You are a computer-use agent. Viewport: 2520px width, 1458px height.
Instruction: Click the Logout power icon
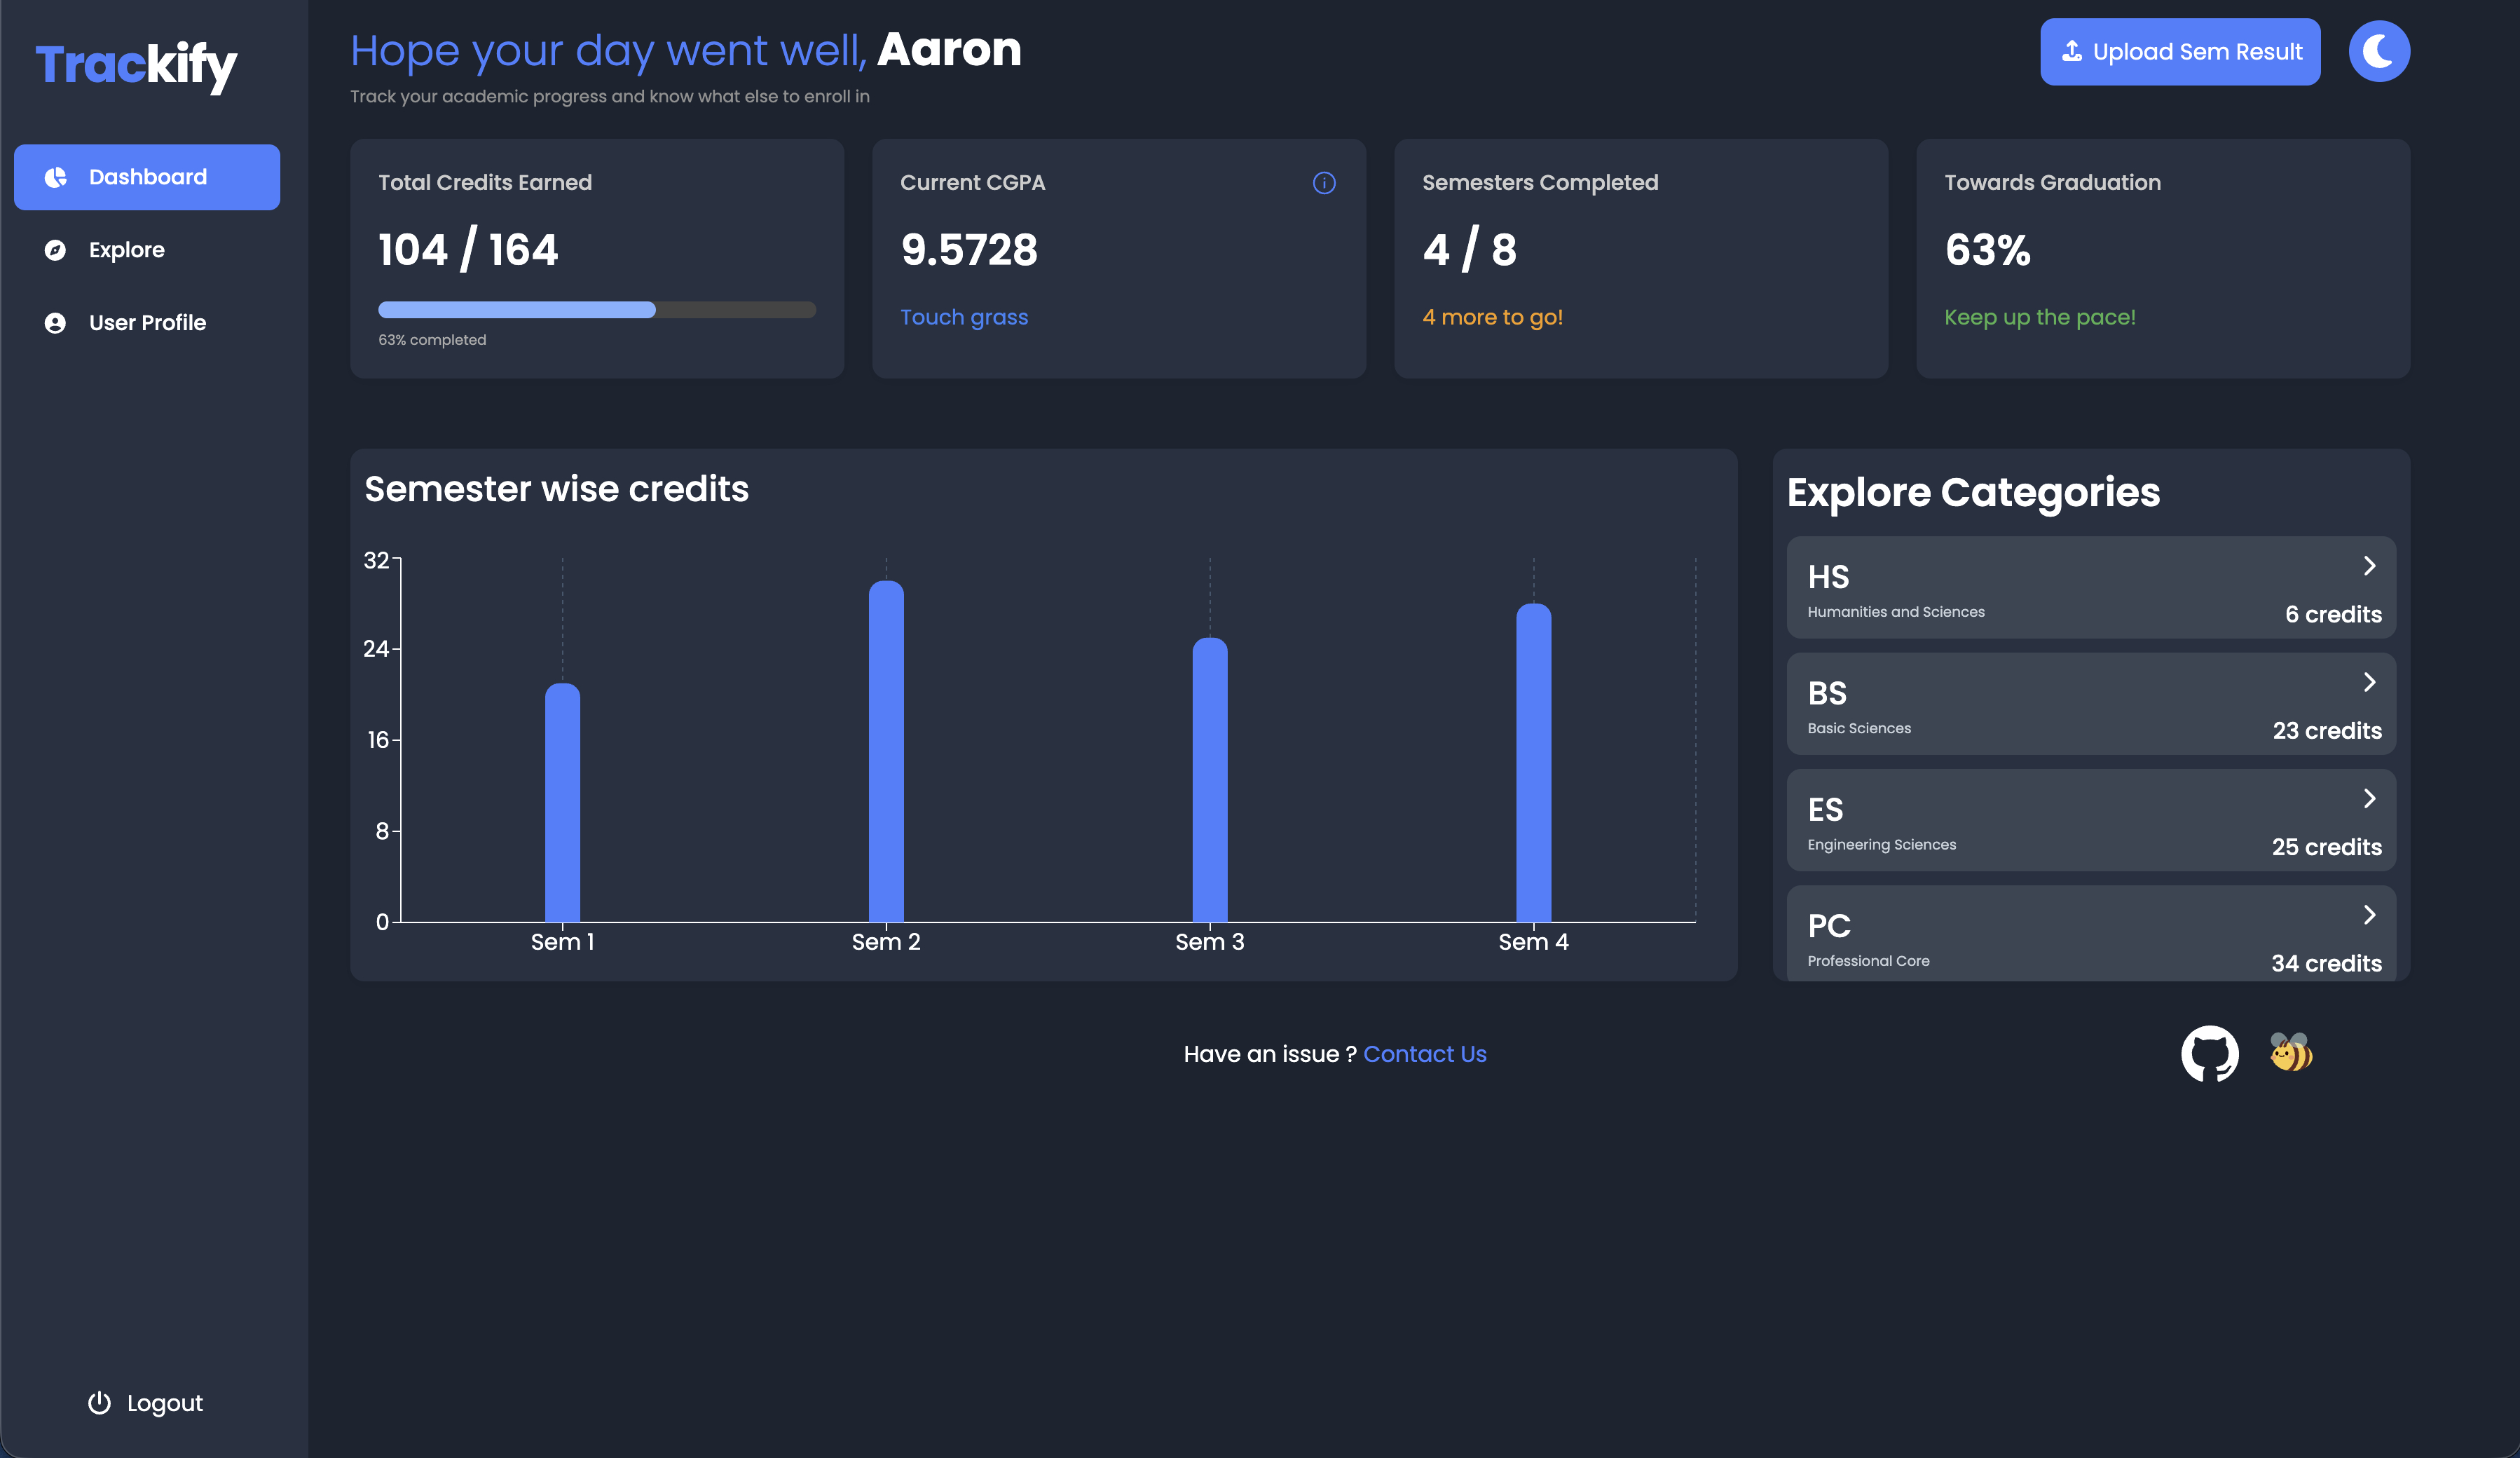click(99, 1402)
